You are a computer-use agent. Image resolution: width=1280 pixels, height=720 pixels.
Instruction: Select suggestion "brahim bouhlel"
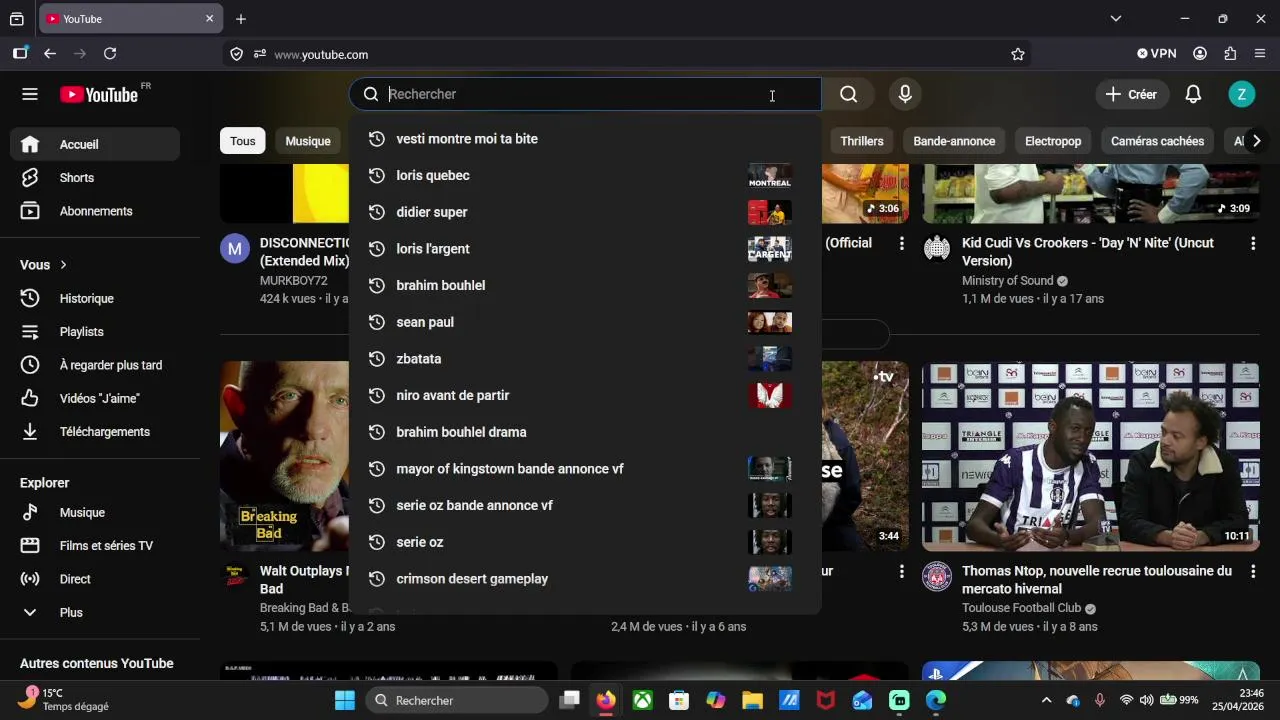tap(585, 285)
